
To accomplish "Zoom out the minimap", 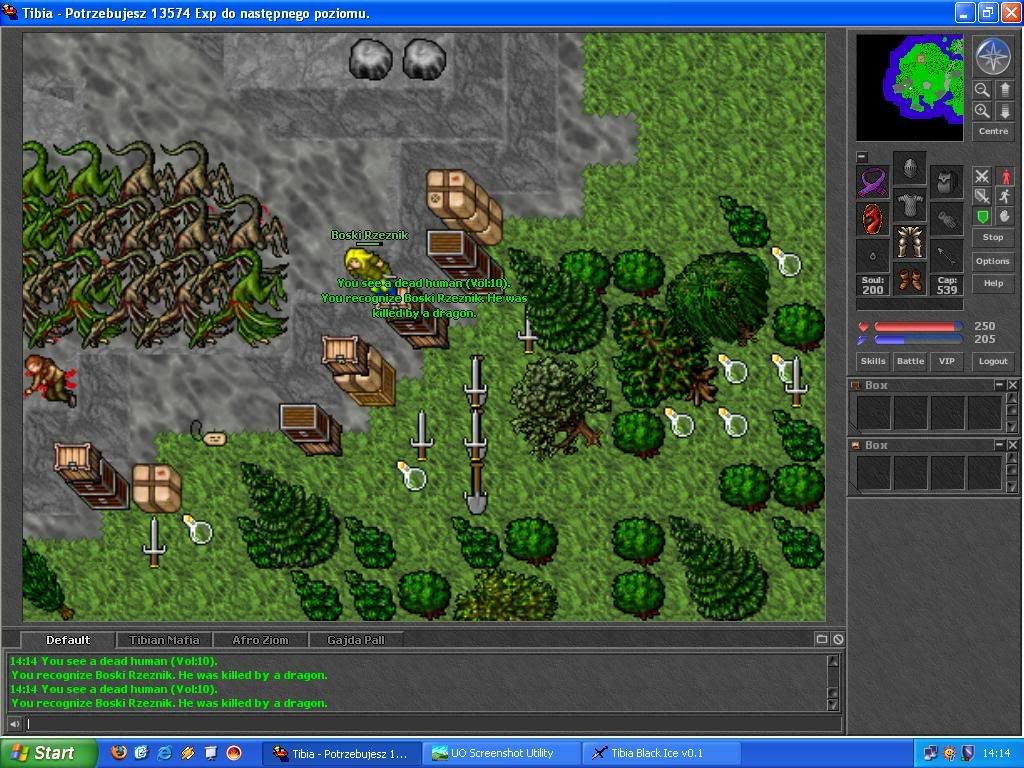I will (982, 90).
